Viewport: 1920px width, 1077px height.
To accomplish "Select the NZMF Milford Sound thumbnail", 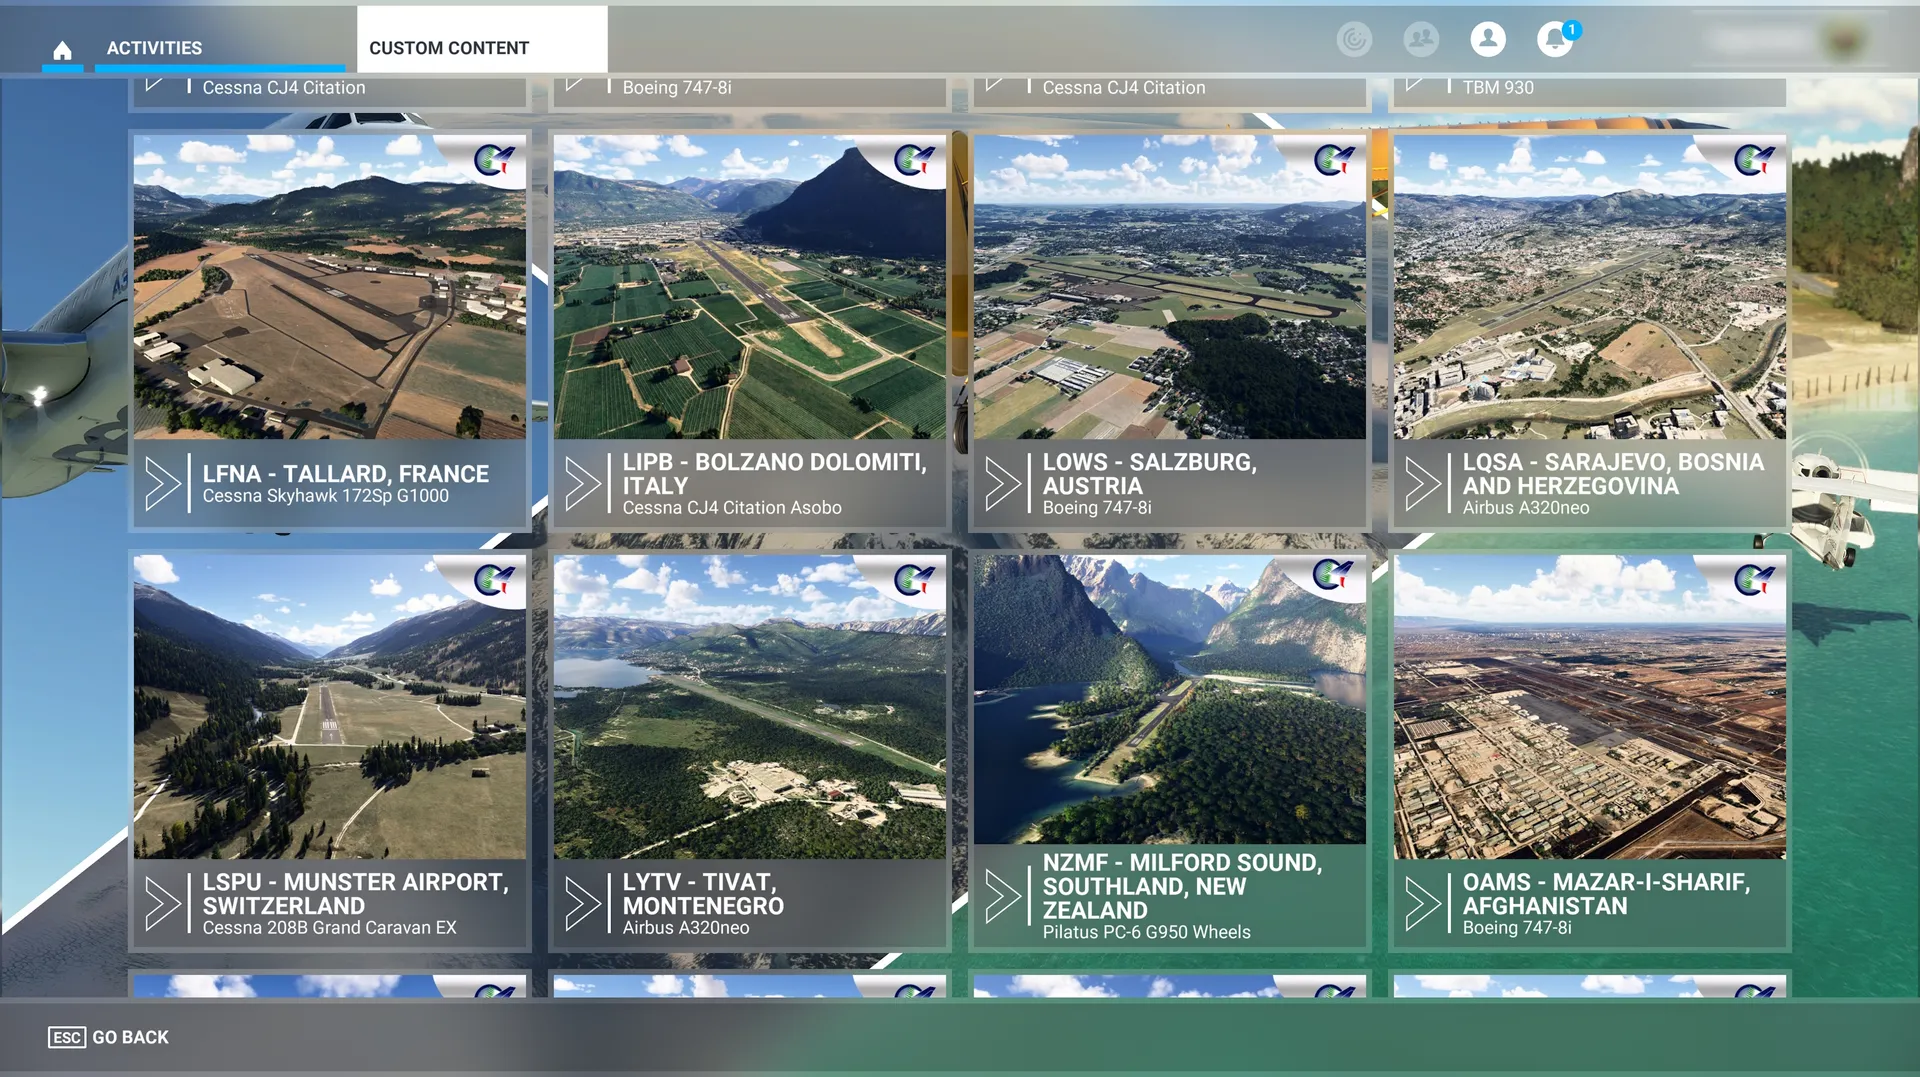I will pyautogui.click(x=1170, y=700).
